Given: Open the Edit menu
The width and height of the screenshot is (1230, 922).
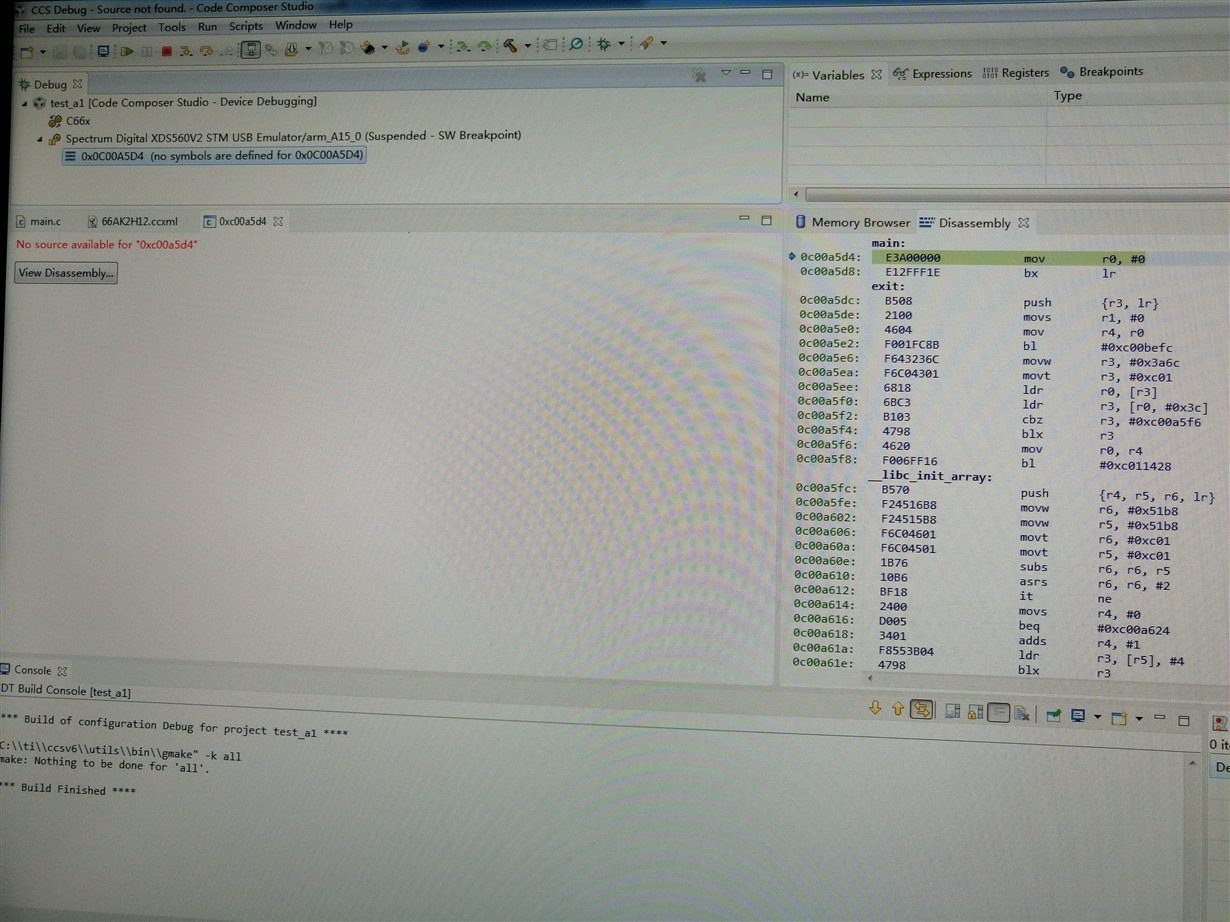Looking at the screenshot, I should (x=56, y=28).
